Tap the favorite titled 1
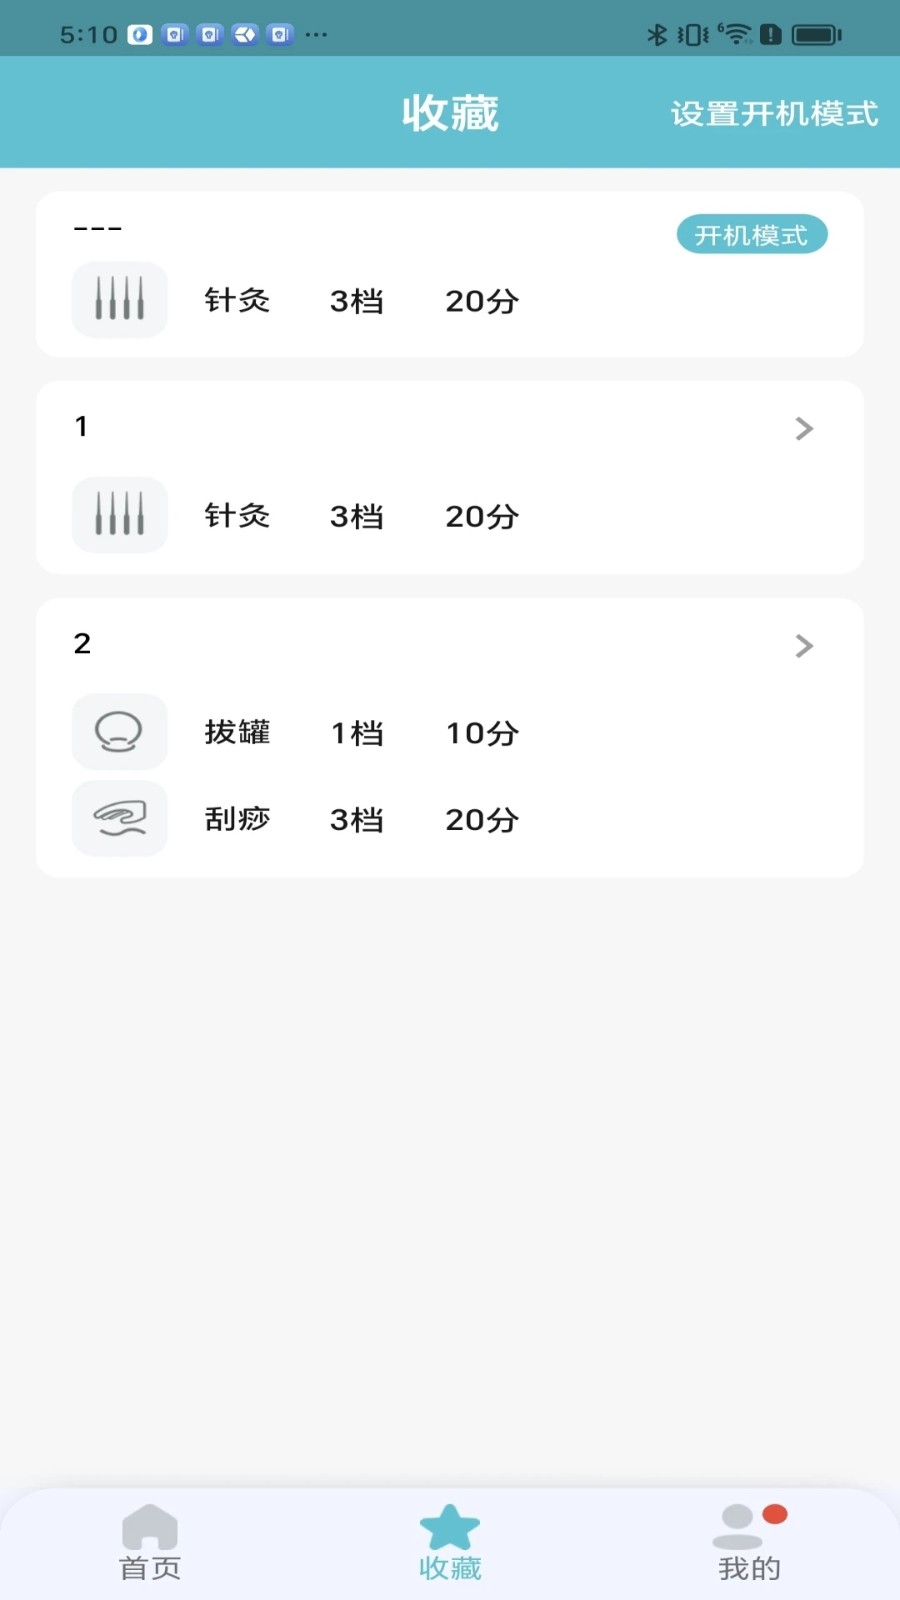 click(82, 427)
